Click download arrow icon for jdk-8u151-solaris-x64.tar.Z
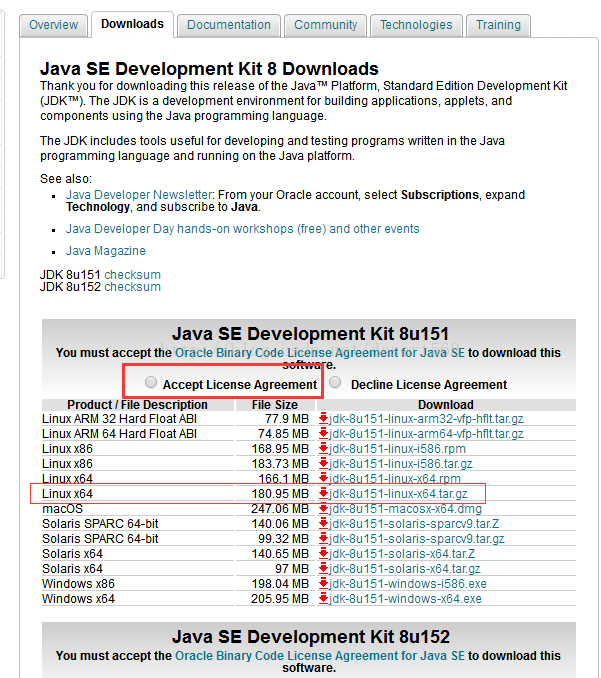Image resolution: width=601 pixels, height=678 pixels. 323,553
